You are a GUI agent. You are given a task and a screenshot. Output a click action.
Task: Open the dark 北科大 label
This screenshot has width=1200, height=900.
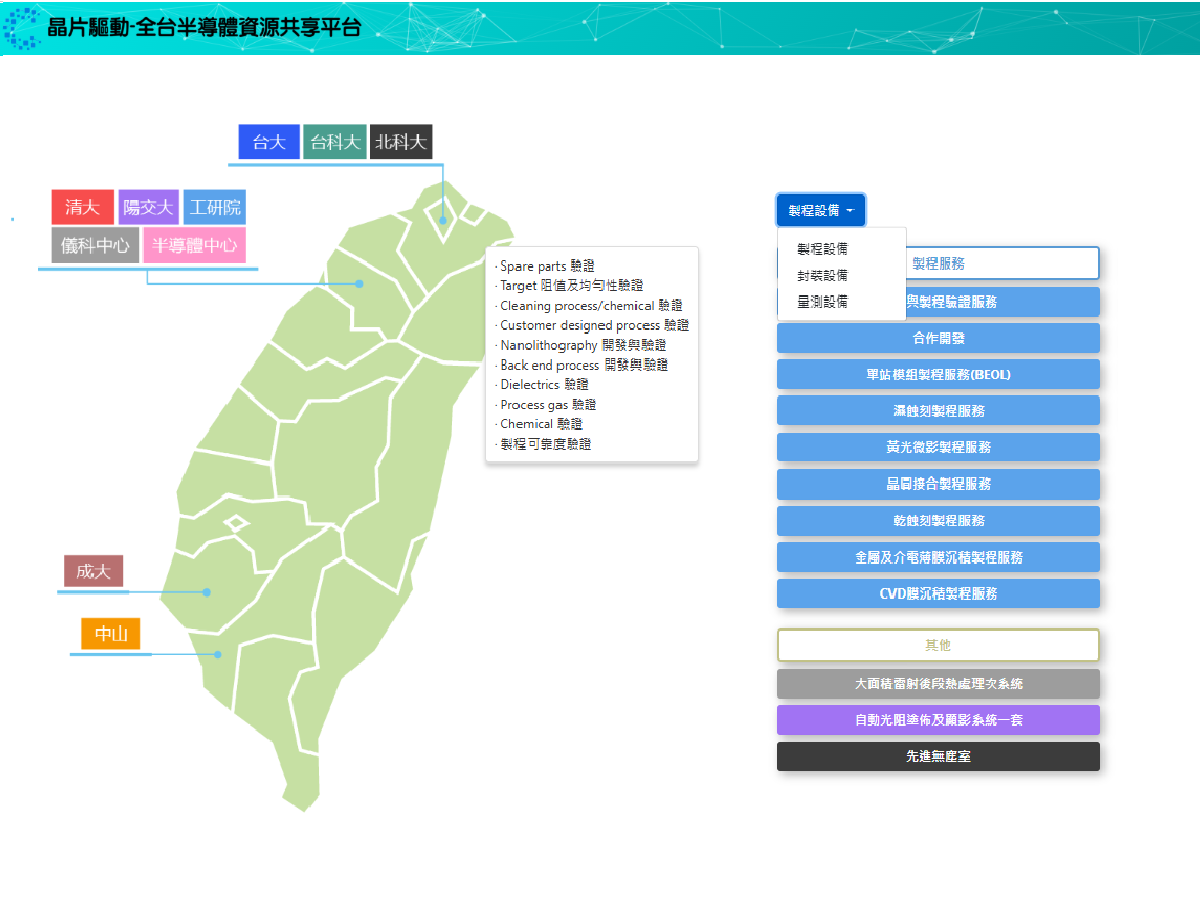tap(401, 142)
